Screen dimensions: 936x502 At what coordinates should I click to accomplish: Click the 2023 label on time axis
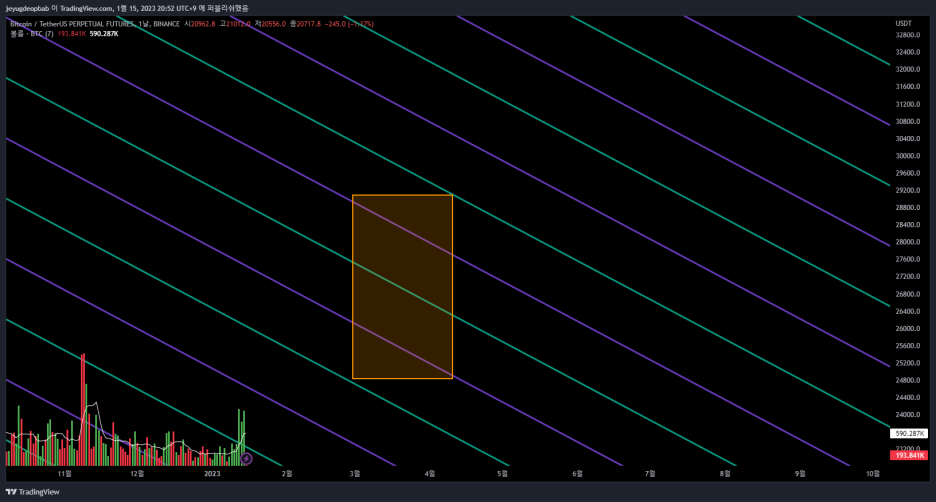click(x=212, y=473)
